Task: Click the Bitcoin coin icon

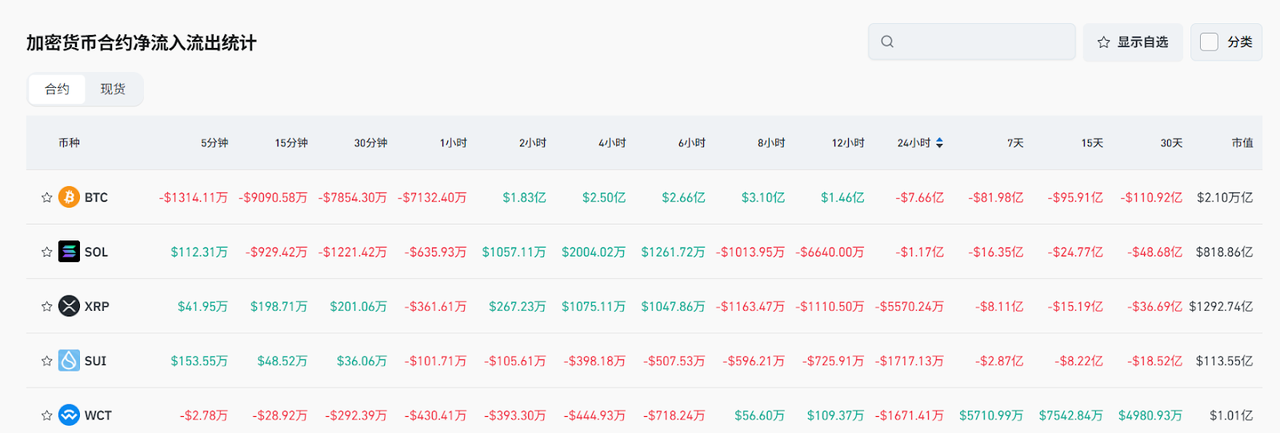Action: tap(69, 198)
